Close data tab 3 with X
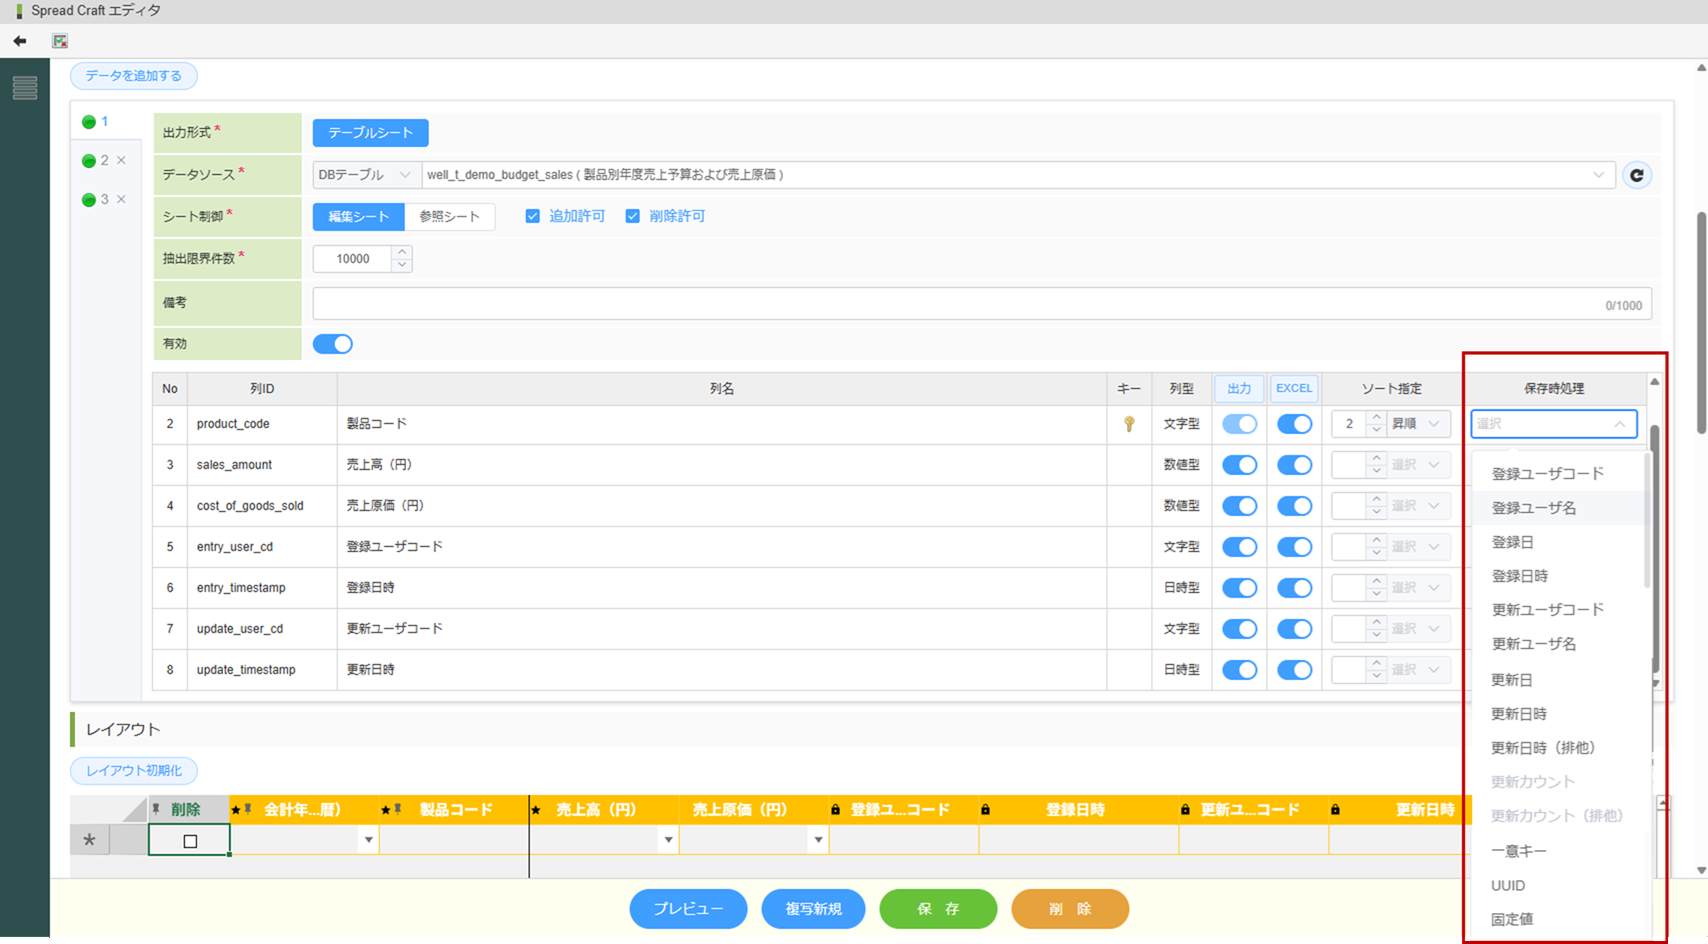 [x=121, y=199]
